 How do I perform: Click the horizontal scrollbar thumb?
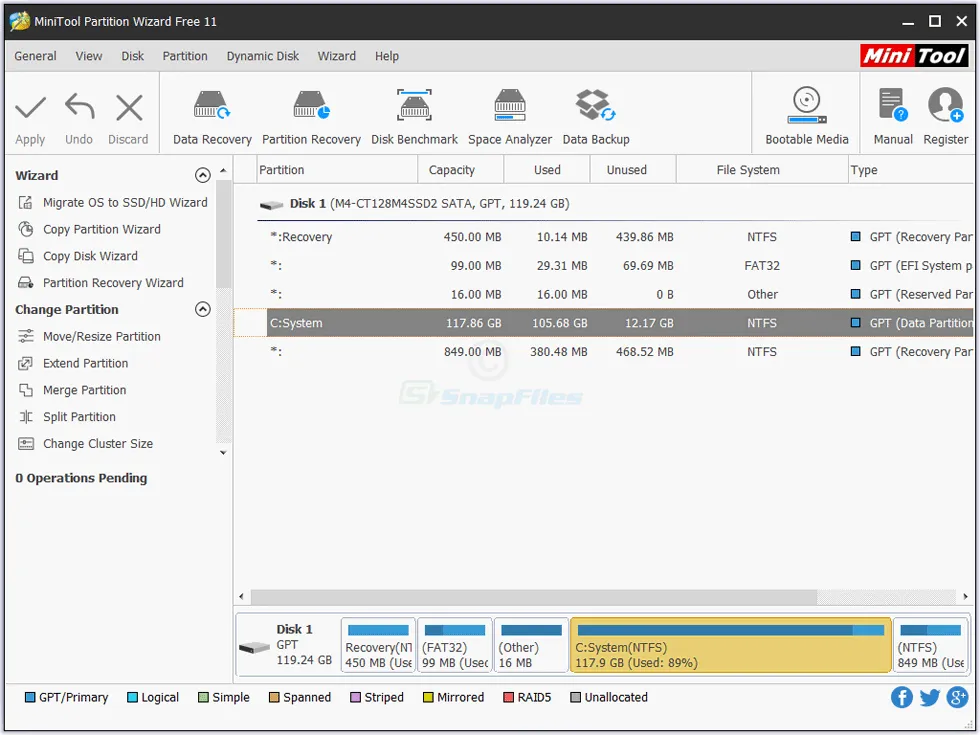pyautogui.click(x=534, y=596)
